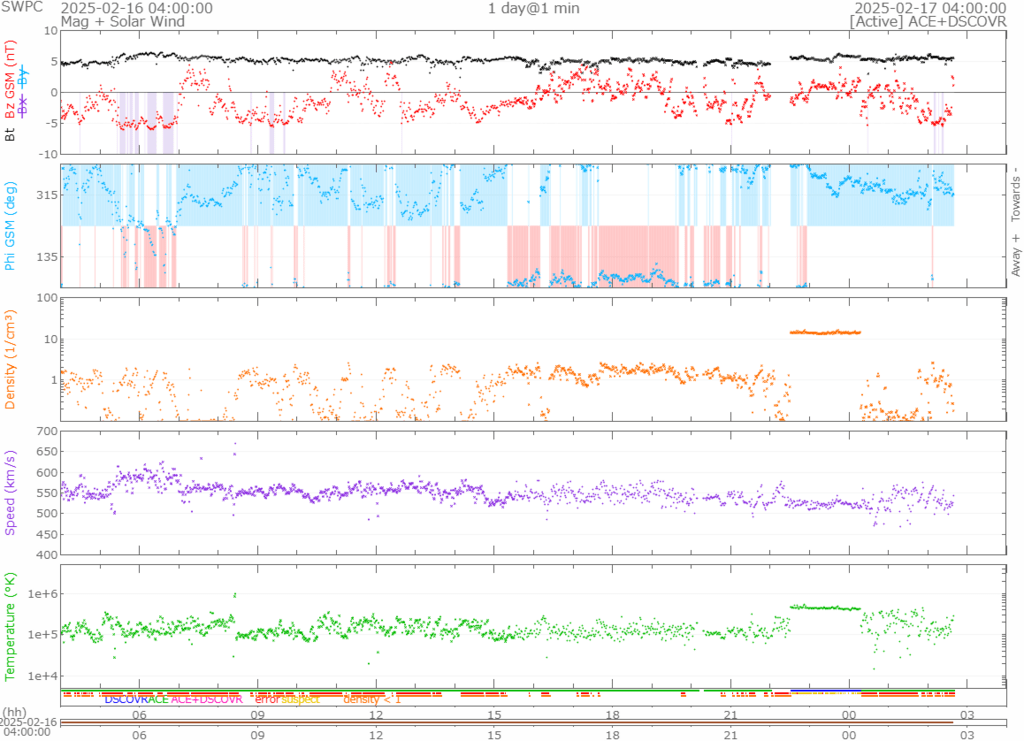1024x741 pixels.
Task: Click the SWPC label in top corner
Action: click(x=20, y=8)
